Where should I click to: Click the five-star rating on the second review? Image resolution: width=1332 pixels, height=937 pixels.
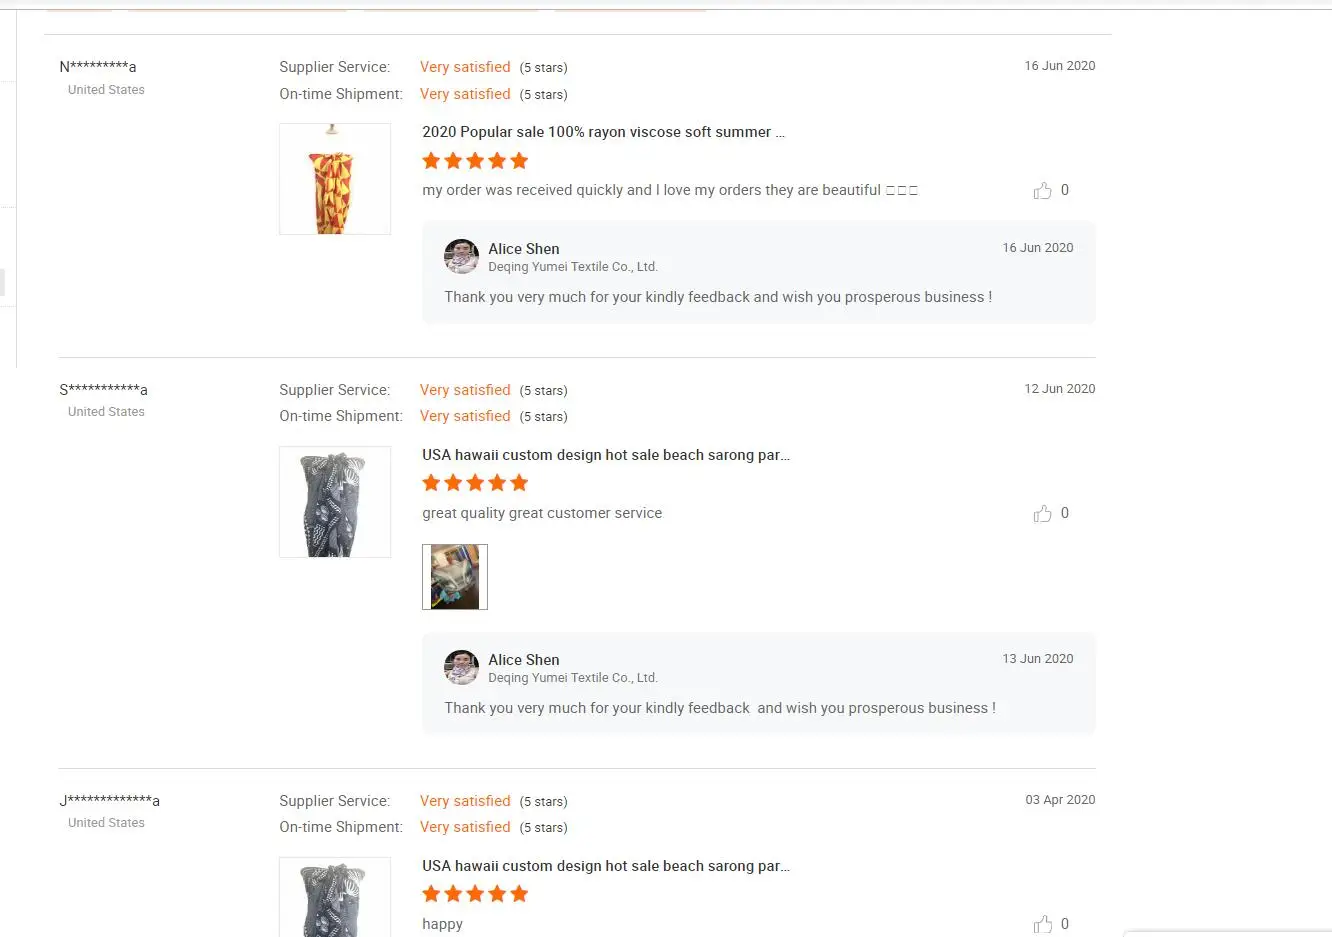(x=475, y=483)
